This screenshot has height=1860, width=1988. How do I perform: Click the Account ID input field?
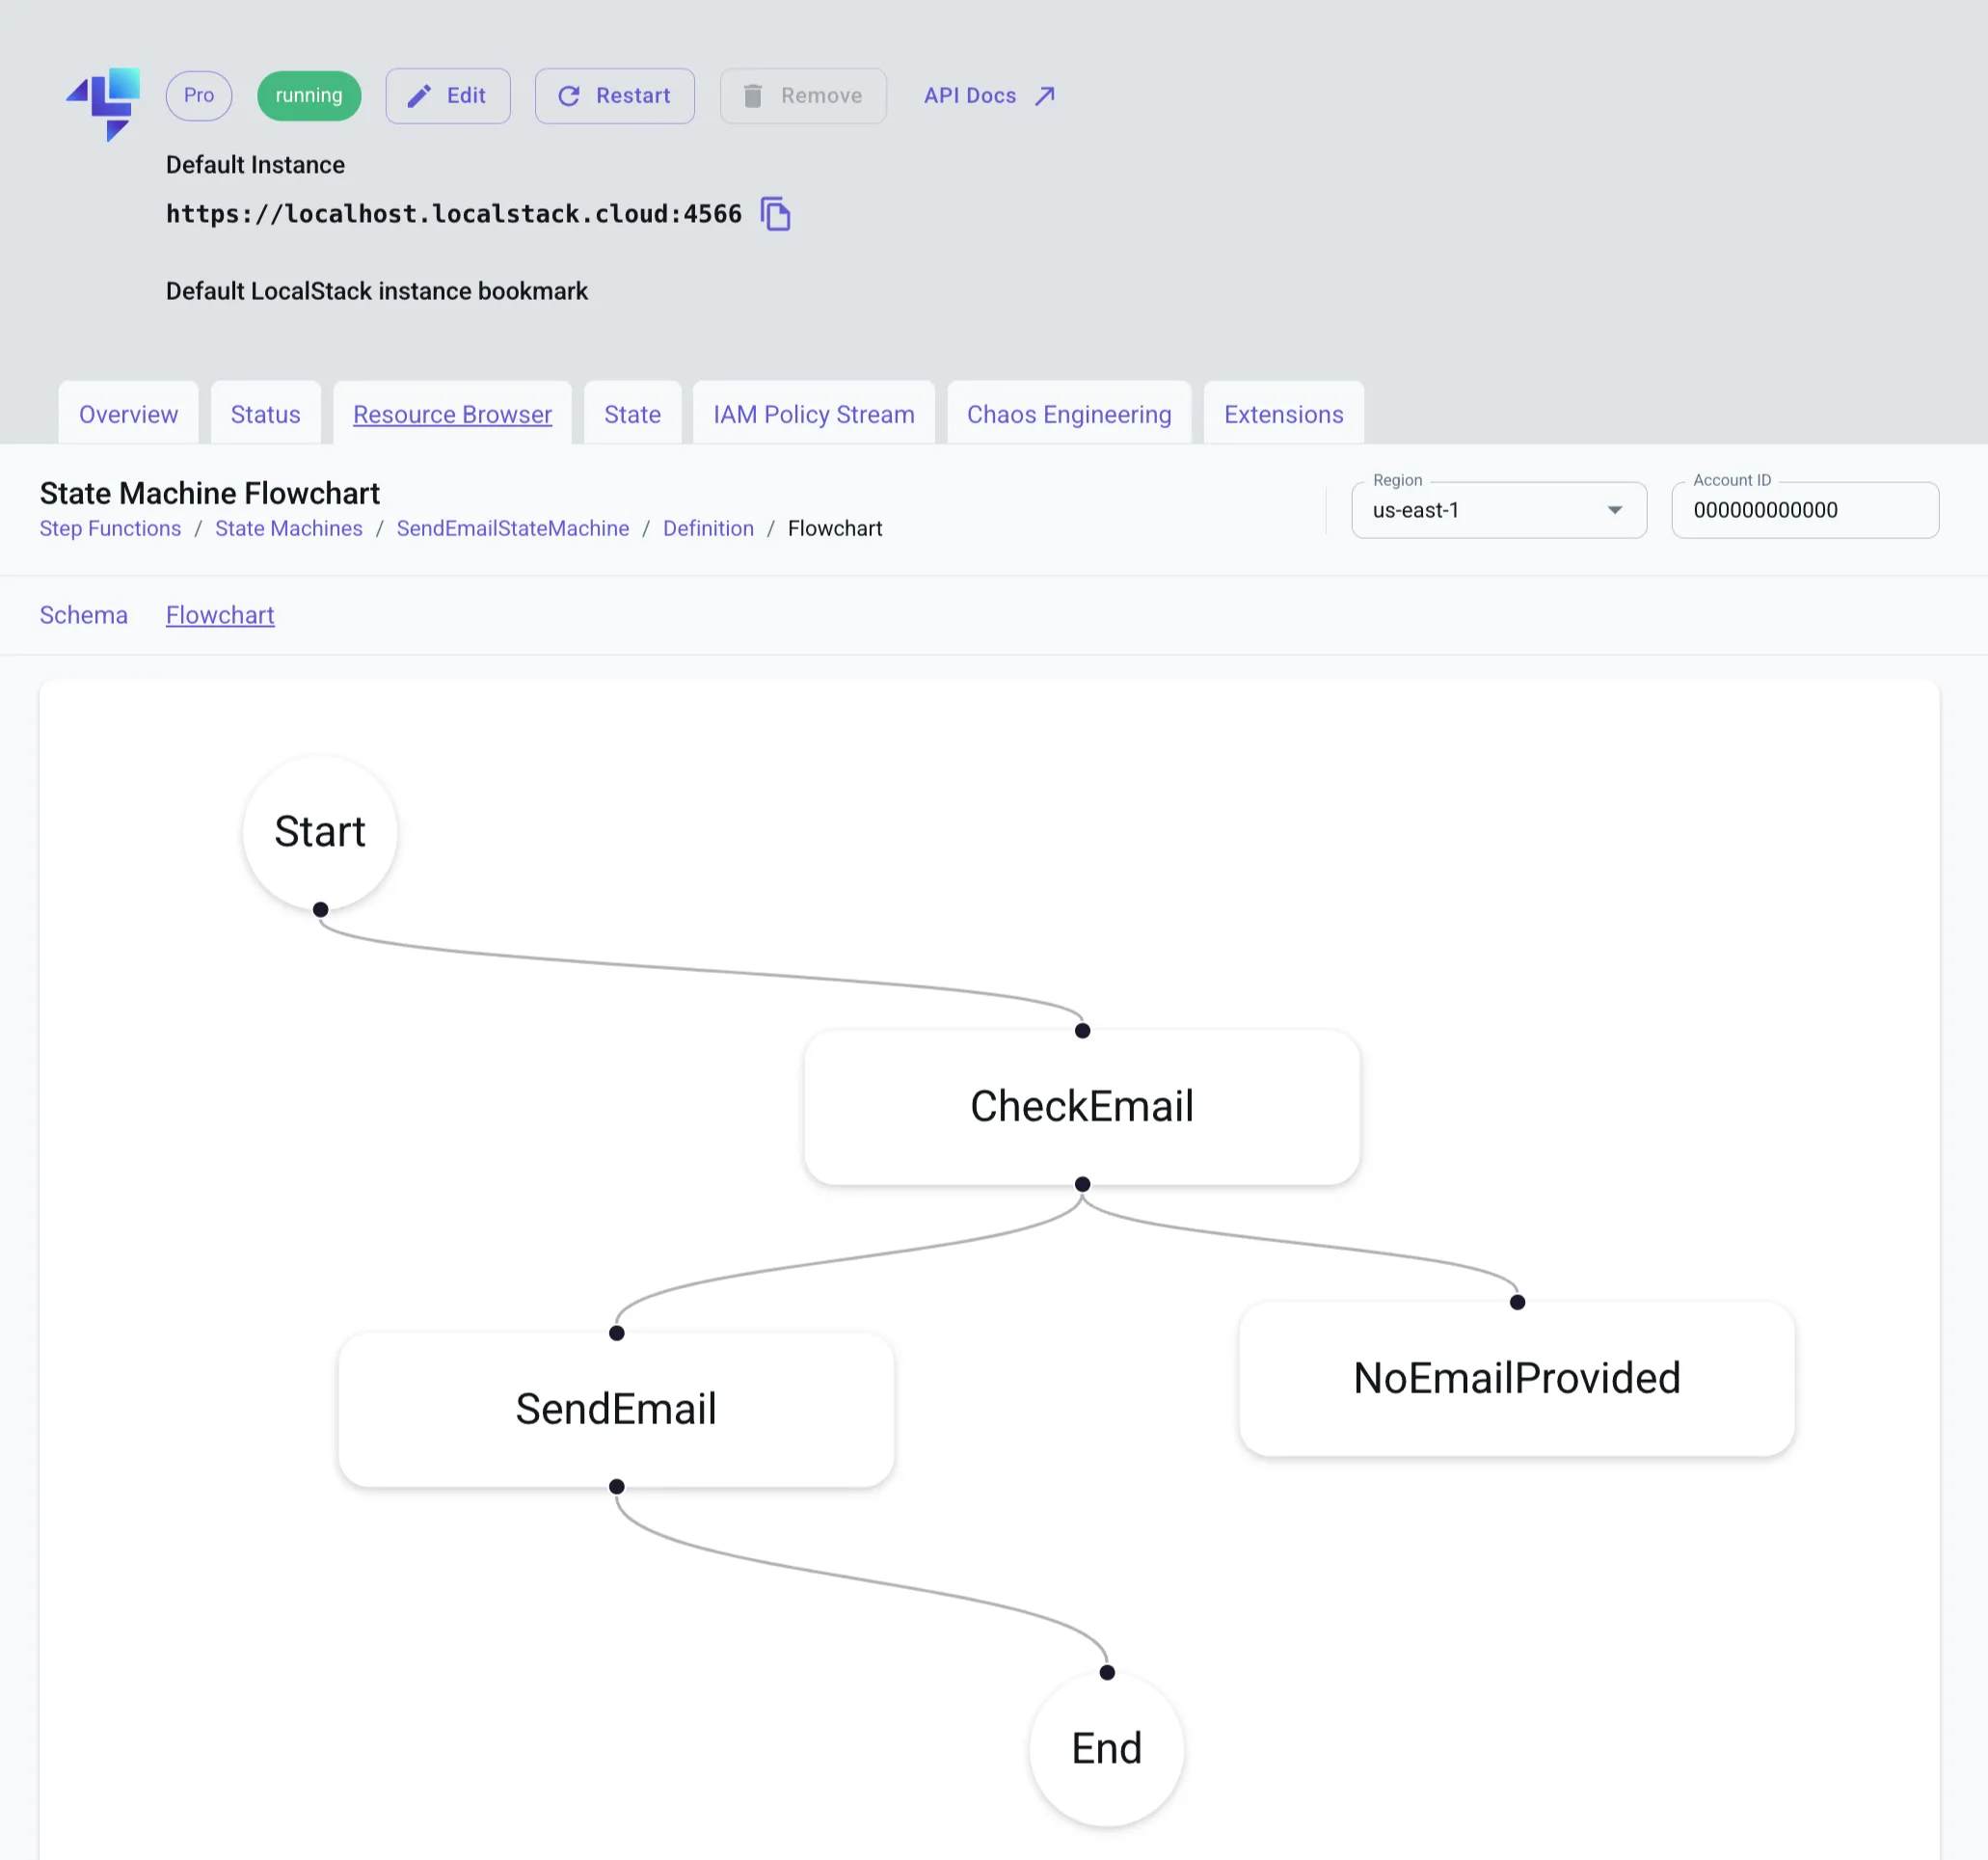click(1804, 510)
